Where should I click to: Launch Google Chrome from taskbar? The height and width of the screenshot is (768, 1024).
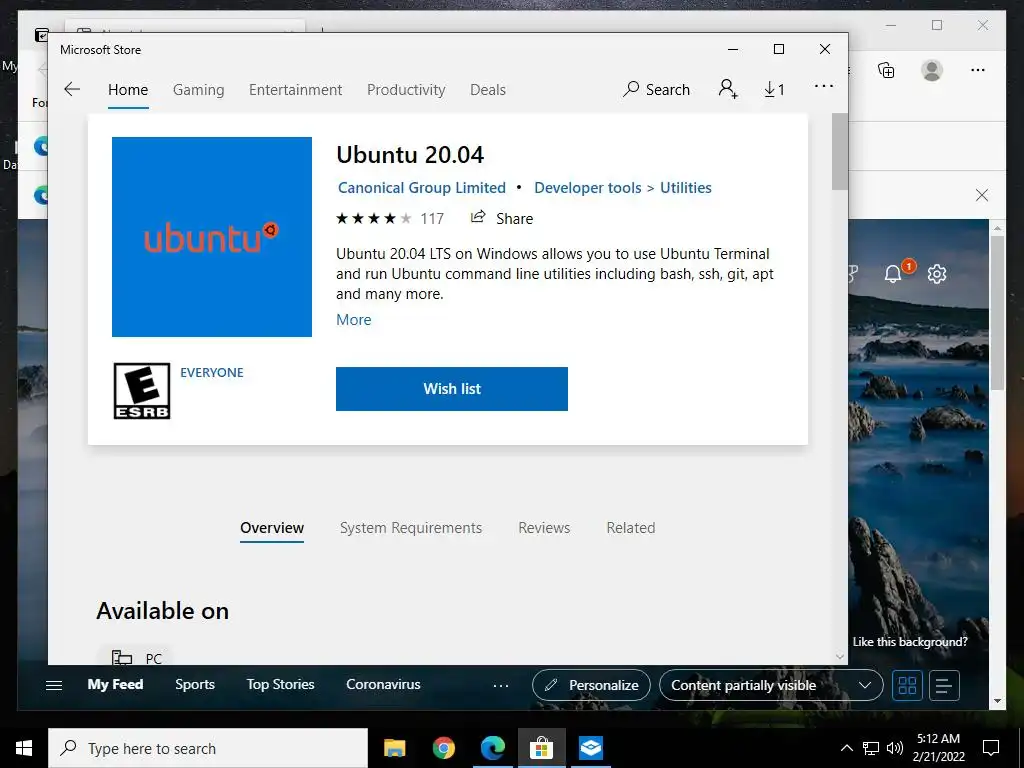[443, 748]
